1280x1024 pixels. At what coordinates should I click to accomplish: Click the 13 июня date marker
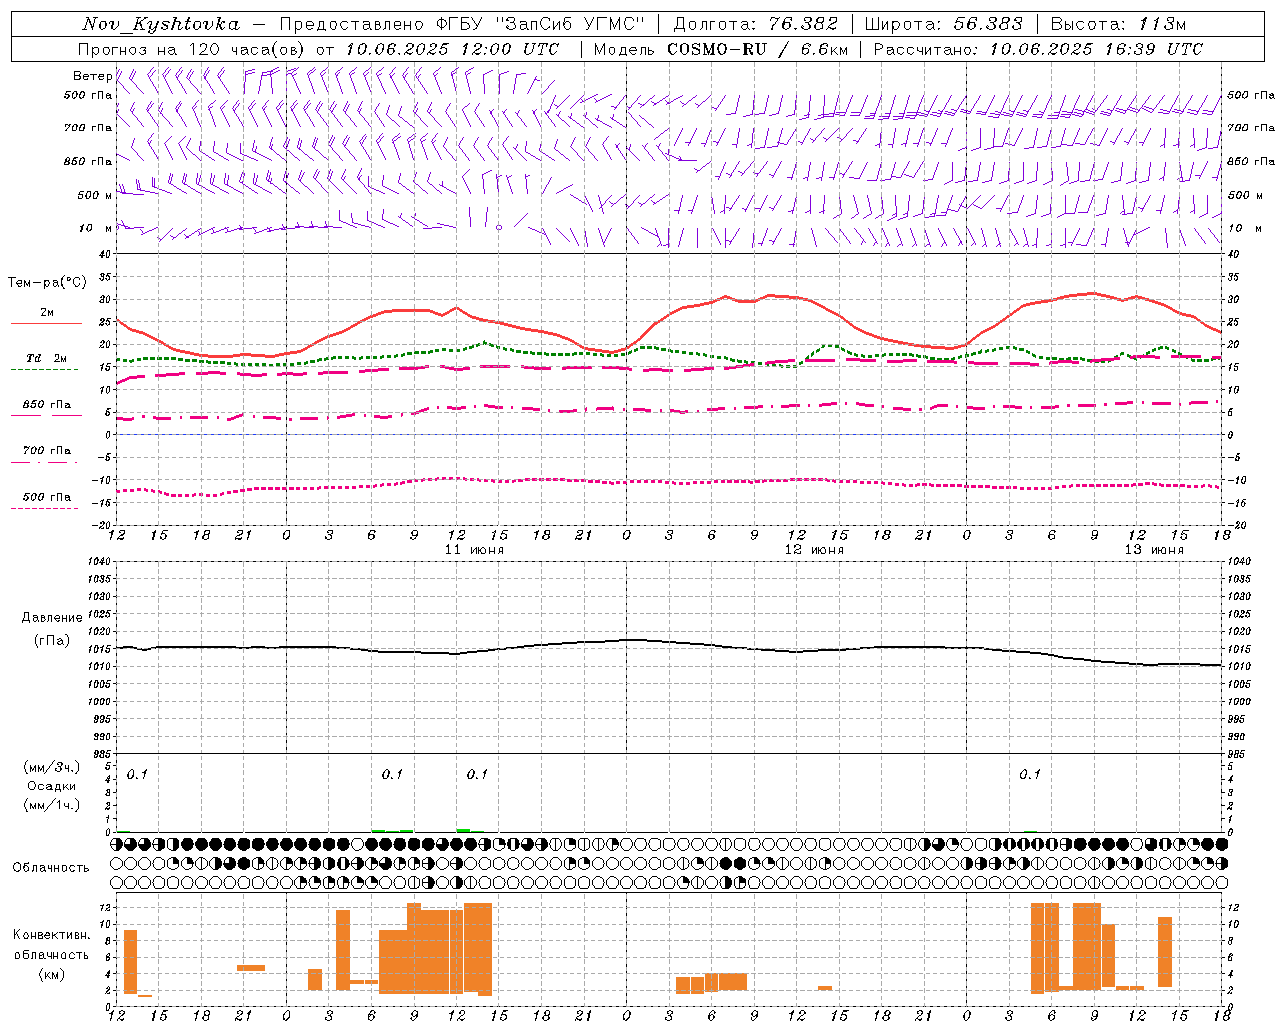[1154, 550]
